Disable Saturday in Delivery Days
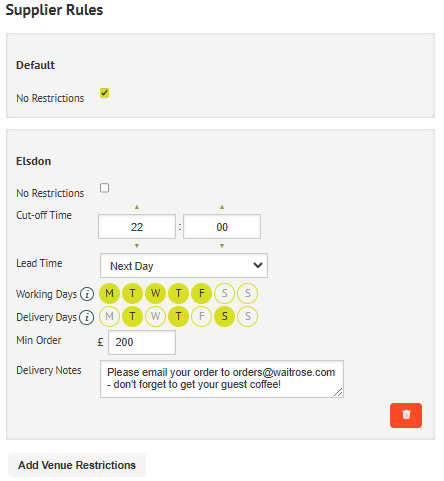The height and width of the screenshot is (481, 444). coord(224,316)
